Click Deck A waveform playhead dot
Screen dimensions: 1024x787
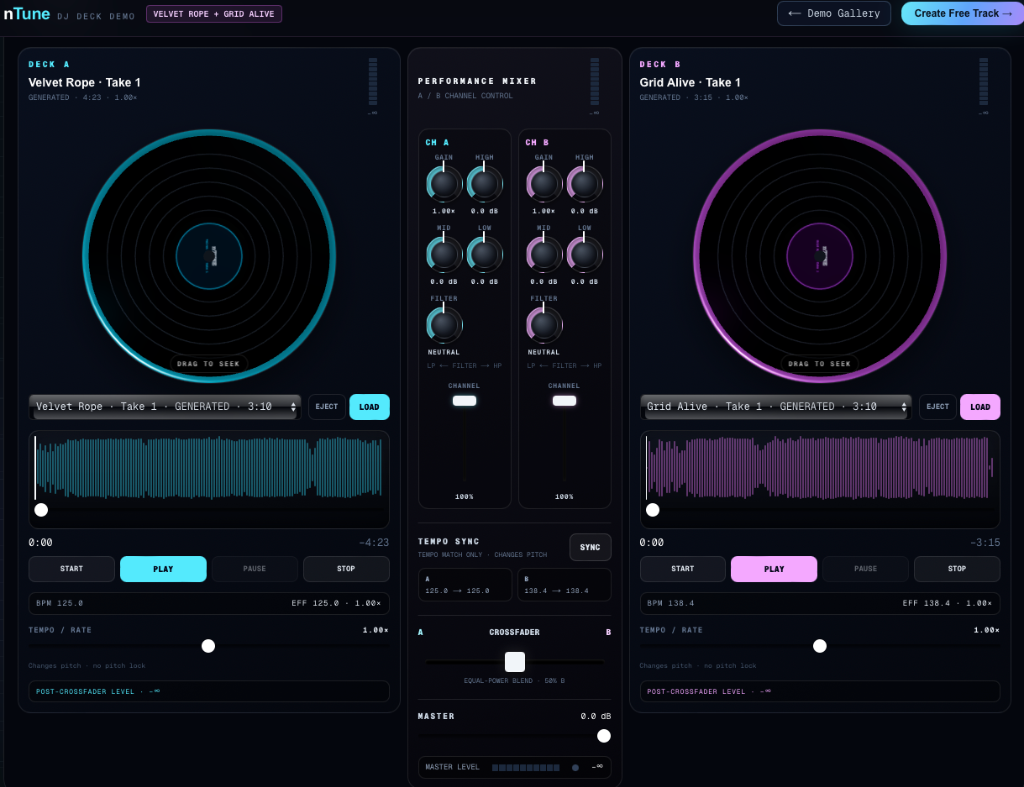pos(41,510)
